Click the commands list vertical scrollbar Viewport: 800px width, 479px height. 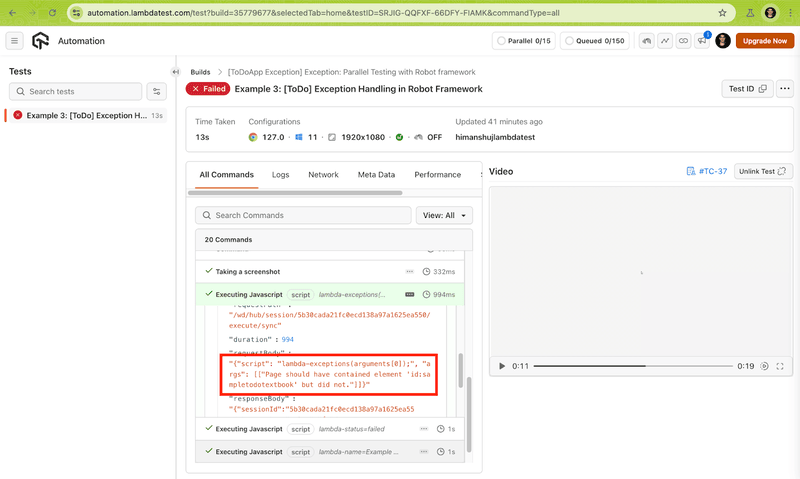[x=469, y=414]
